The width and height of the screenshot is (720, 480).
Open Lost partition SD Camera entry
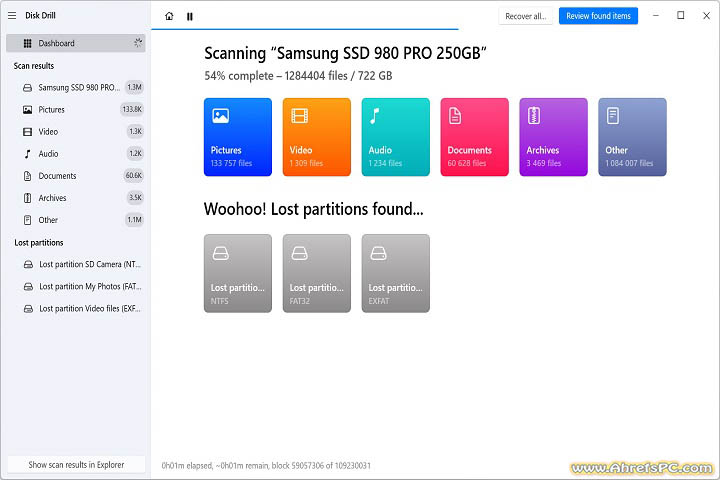click(x=76, y=264)
